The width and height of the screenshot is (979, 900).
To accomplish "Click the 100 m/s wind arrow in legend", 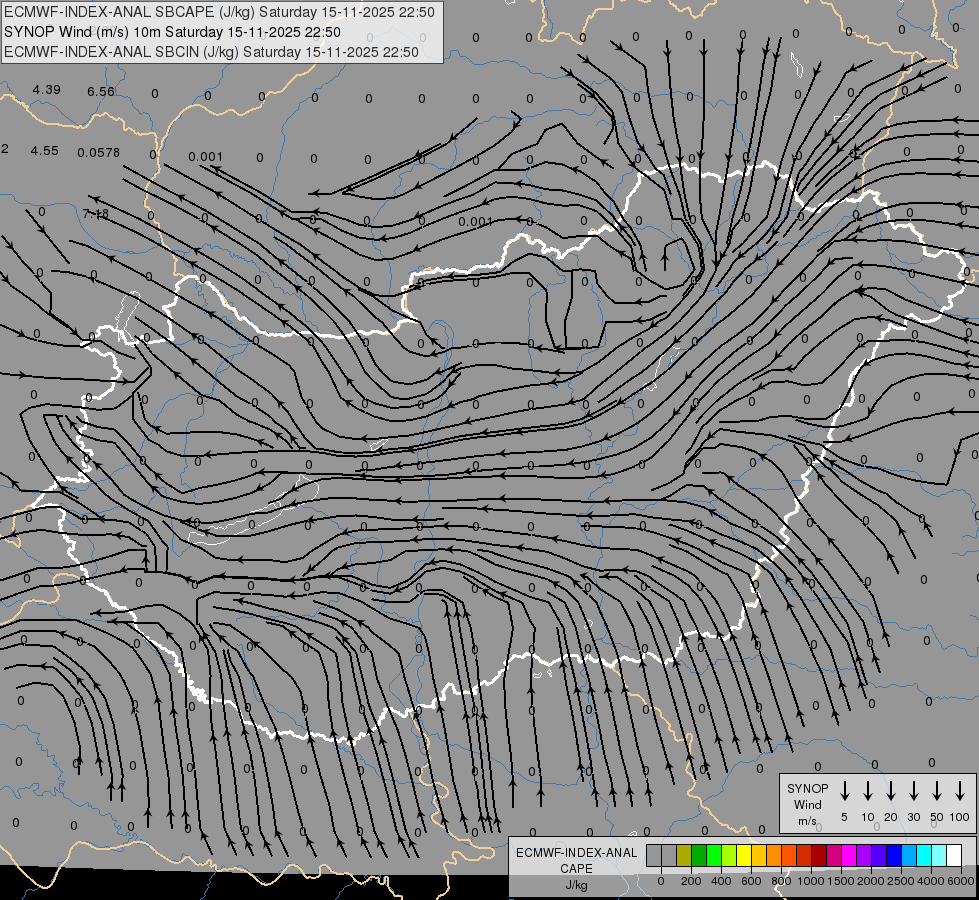I will (x=960, y=791).
